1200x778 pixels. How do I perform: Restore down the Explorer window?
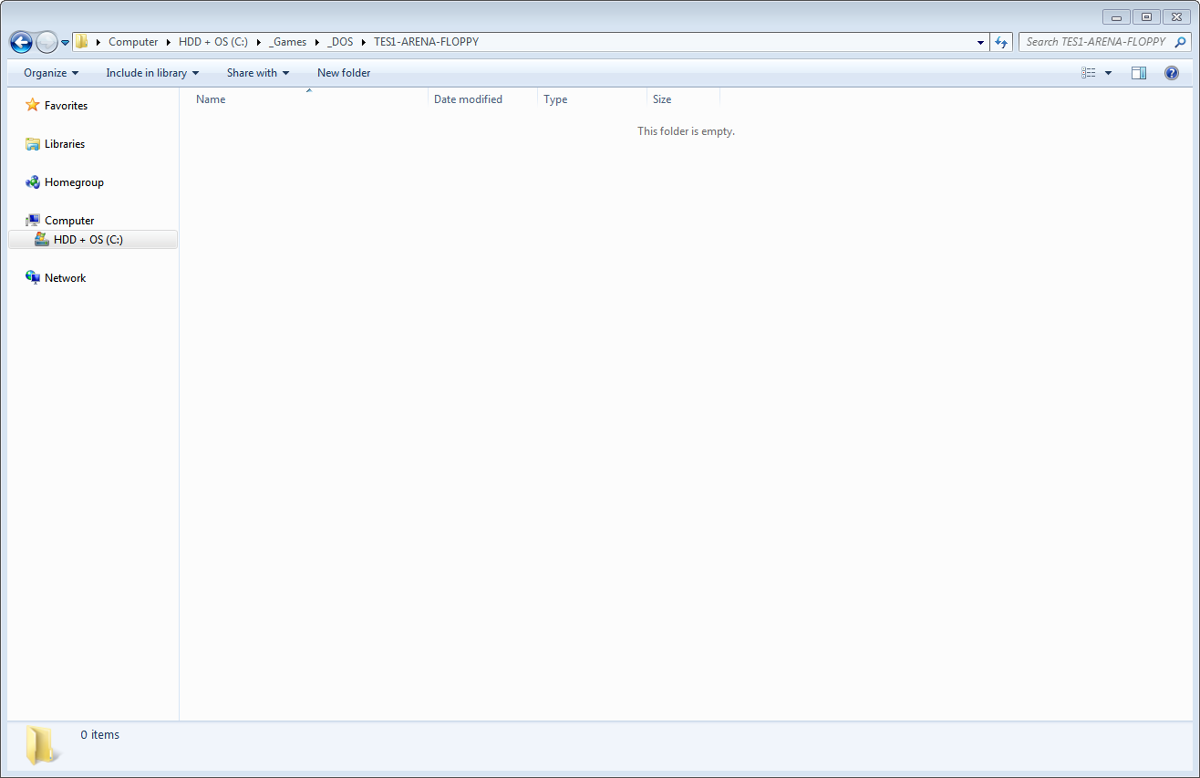tap(1145, 16)
